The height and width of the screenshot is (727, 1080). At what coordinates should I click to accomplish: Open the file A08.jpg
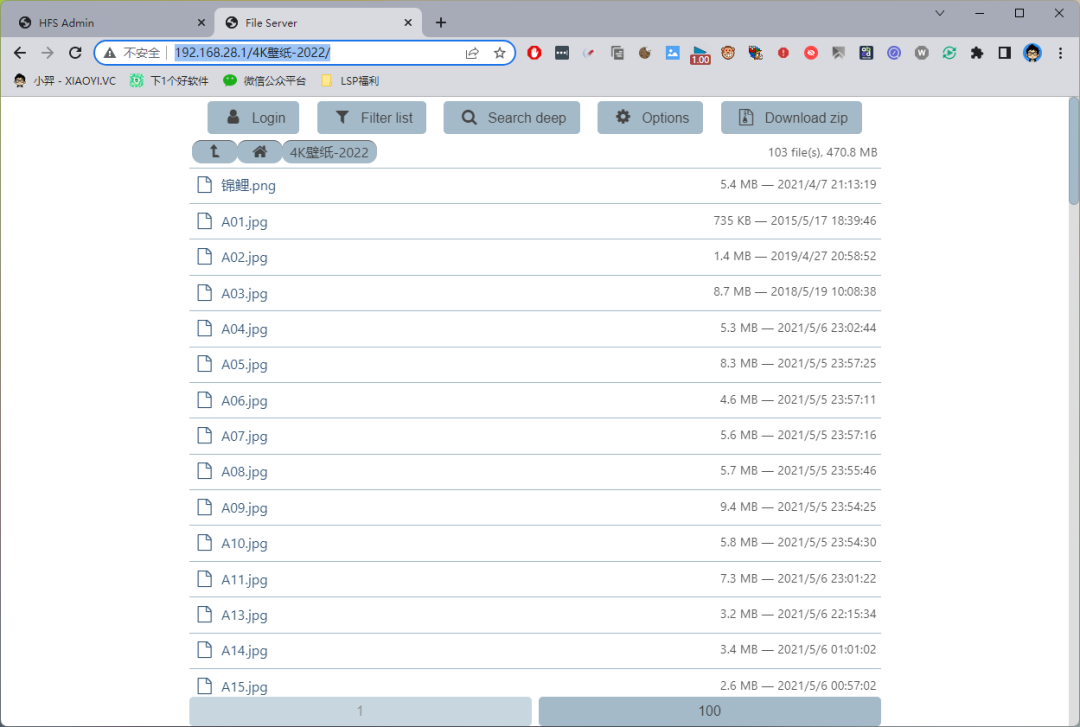coord(245,472)
